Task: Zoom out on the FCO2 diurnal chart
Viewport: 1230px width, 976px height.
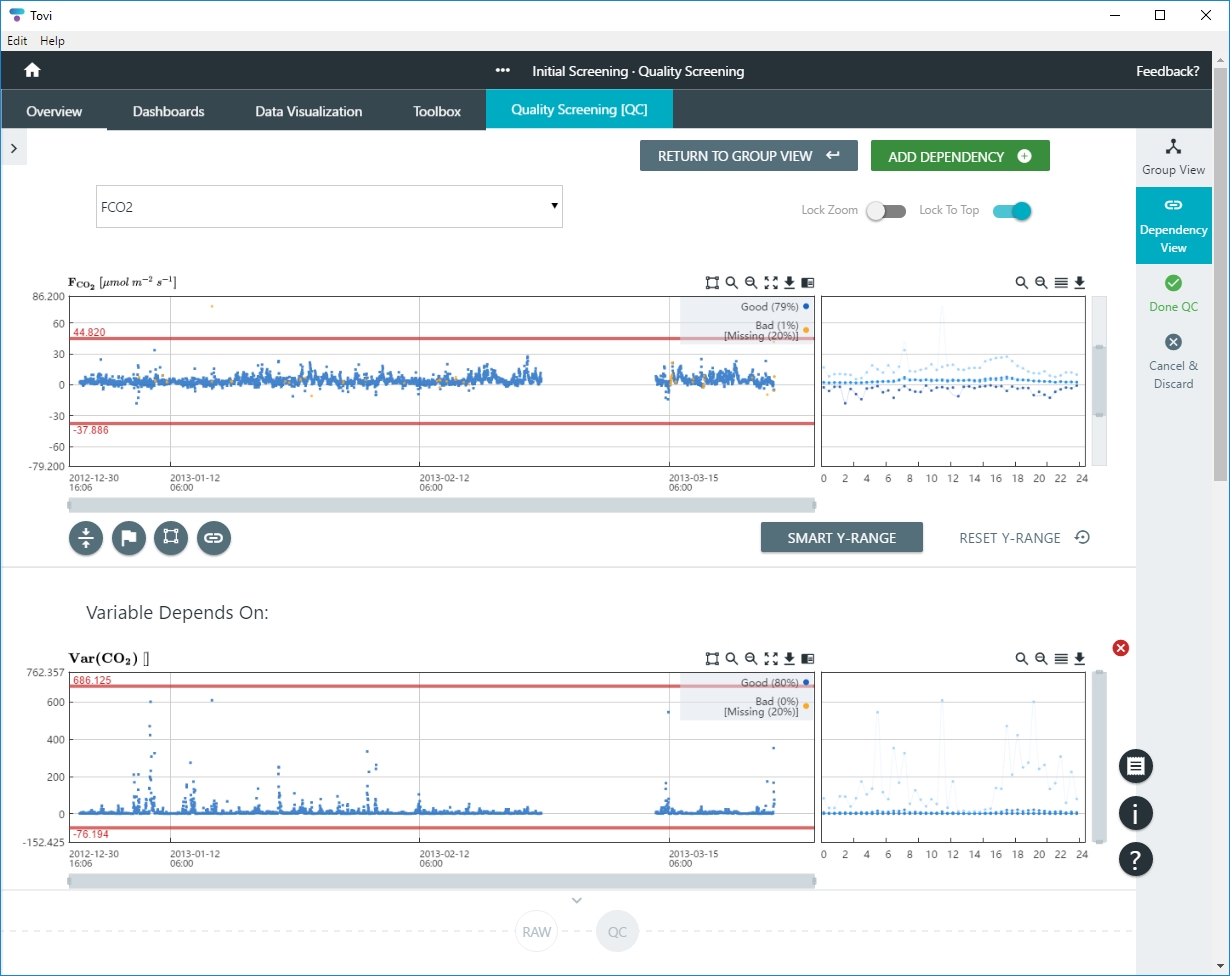Action: [1041, 283]
